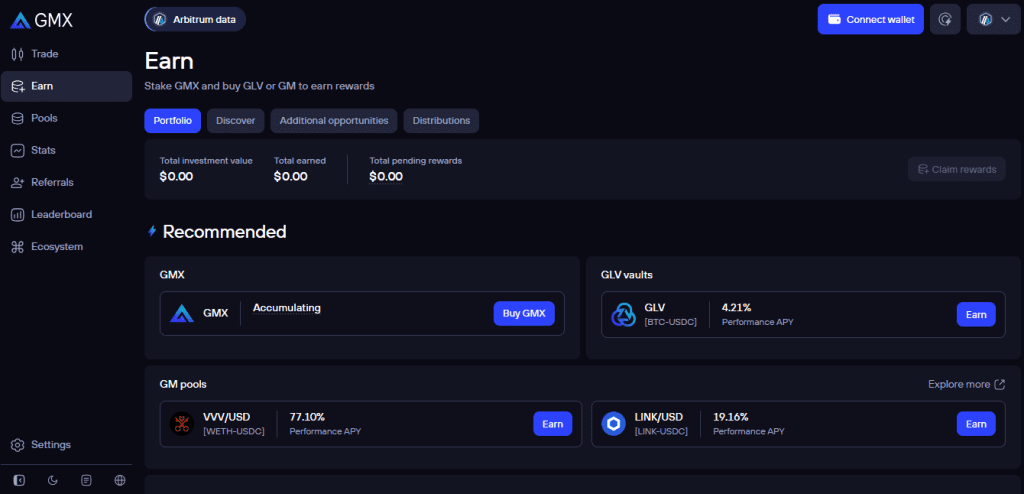Expand the Arbitrum network dropdown
Screen dimensions: 1024x494
[x=993, y=20]
